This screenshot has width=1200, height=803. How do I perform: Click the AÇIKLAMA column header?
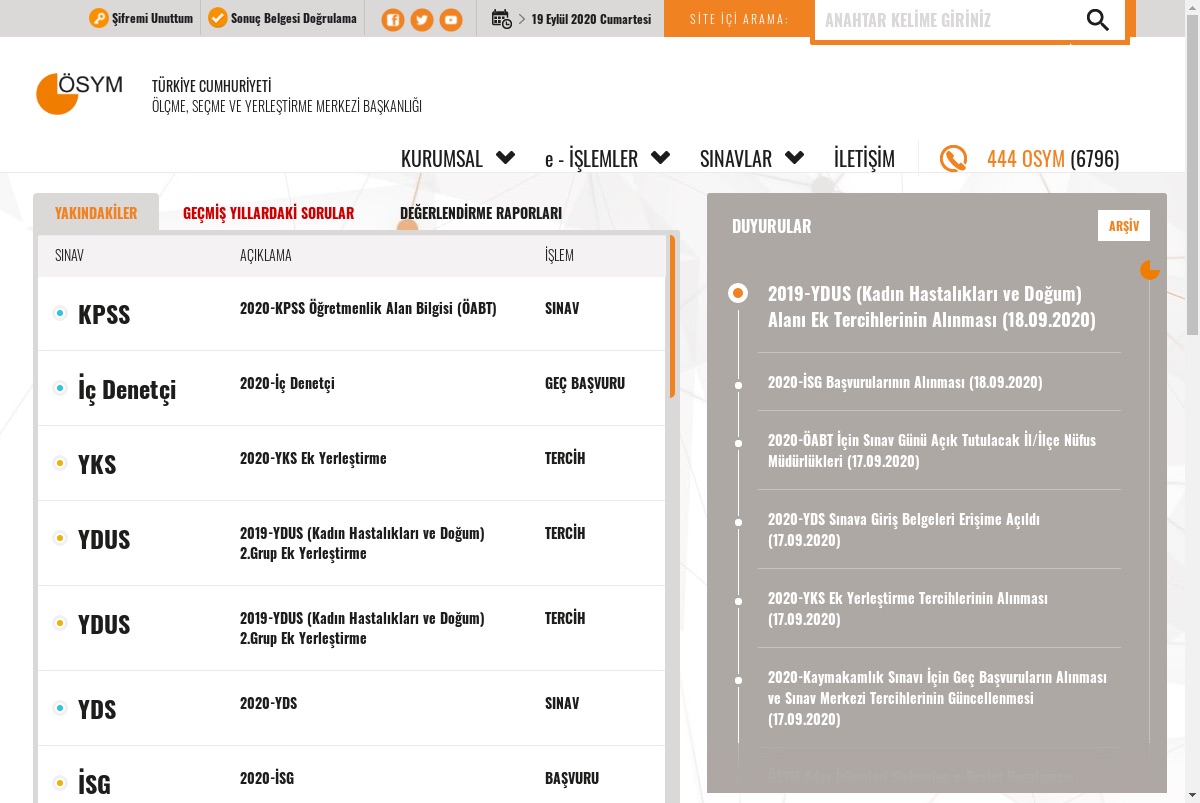pyautogui.click(x=266, y=255)
